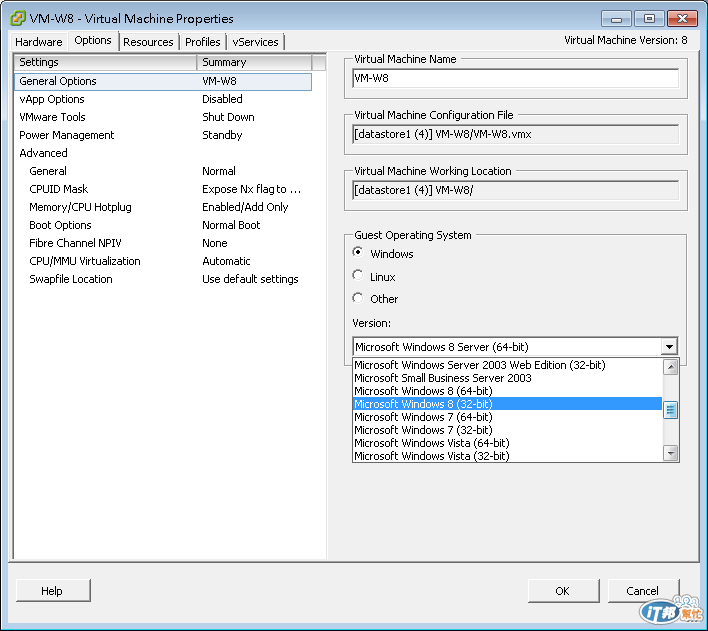The height and width of the screenshot is (631, 708).
Task: Click the Summary column header
Action: coord(254,62)
